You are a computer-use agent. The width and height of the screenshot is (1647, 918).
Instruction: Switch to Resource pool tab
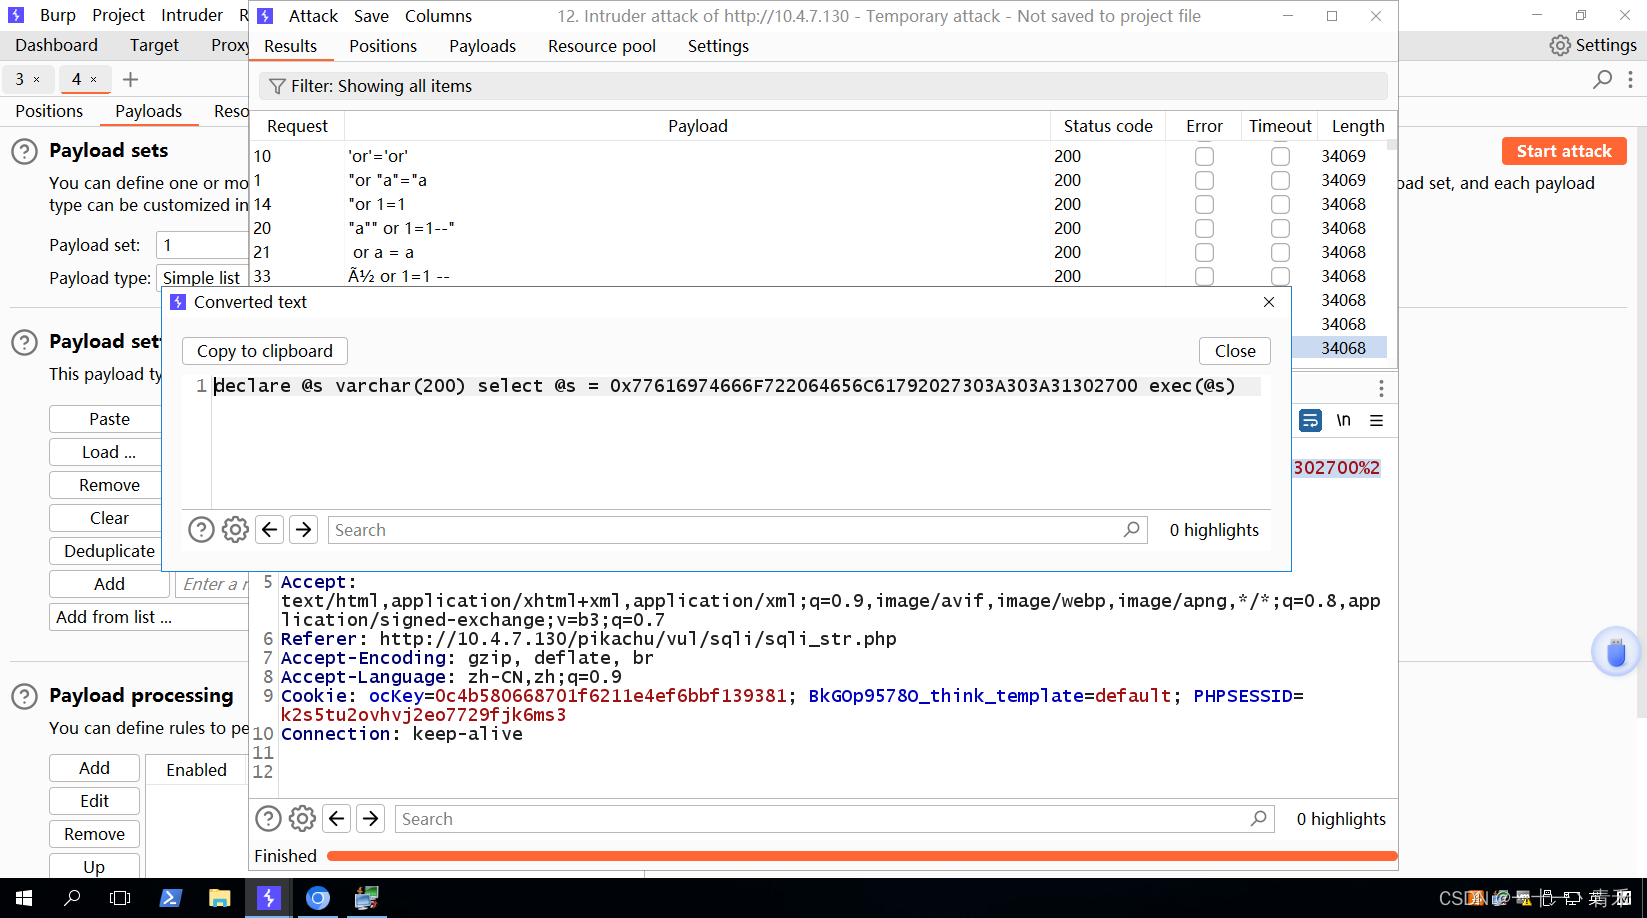[x=602, y=46]
